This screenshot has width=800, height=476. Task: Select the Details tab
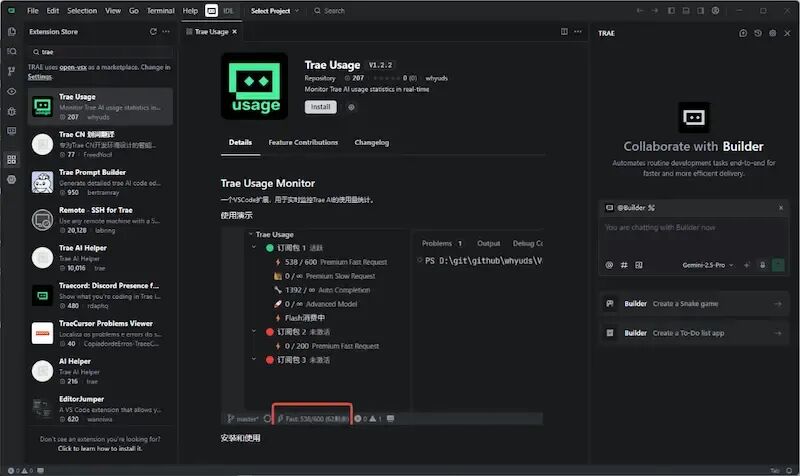[x=240, y=142]
